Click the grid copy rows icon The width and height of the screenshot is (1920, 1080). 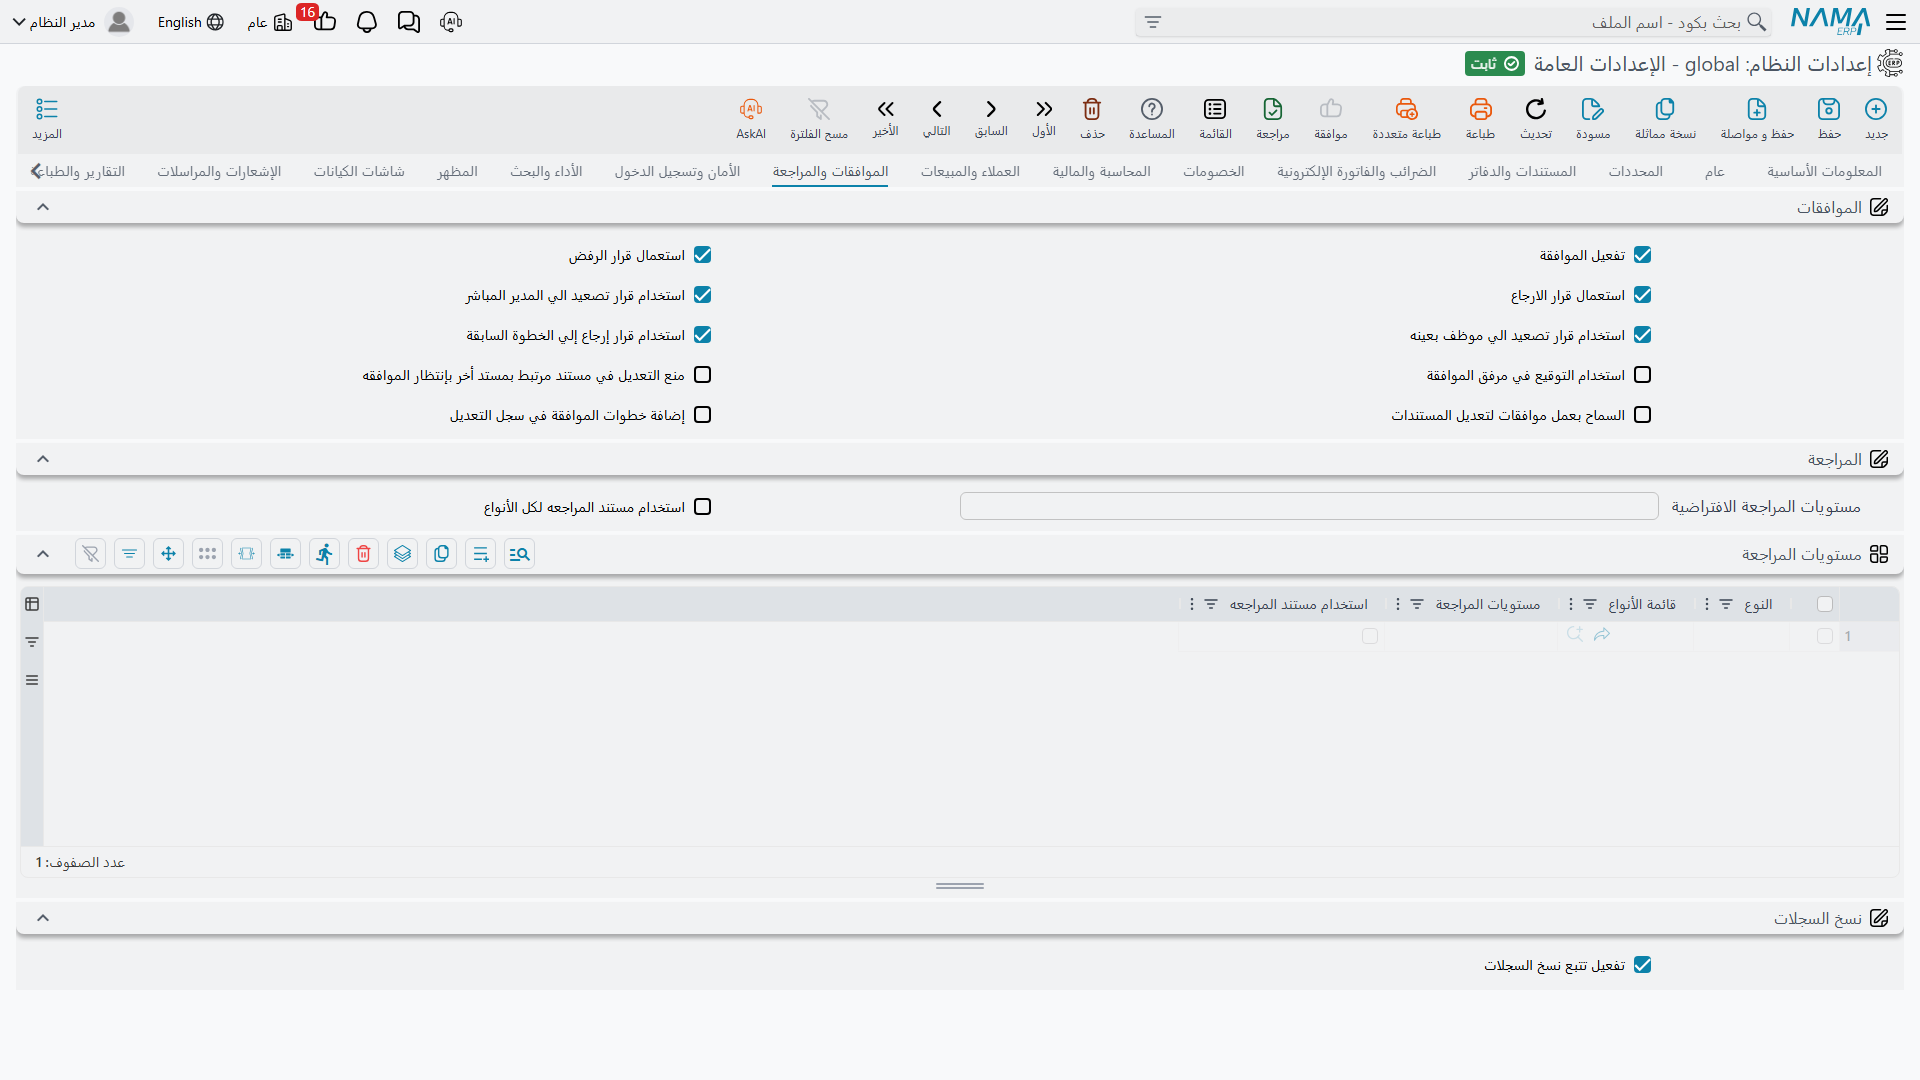coord(442,554)
